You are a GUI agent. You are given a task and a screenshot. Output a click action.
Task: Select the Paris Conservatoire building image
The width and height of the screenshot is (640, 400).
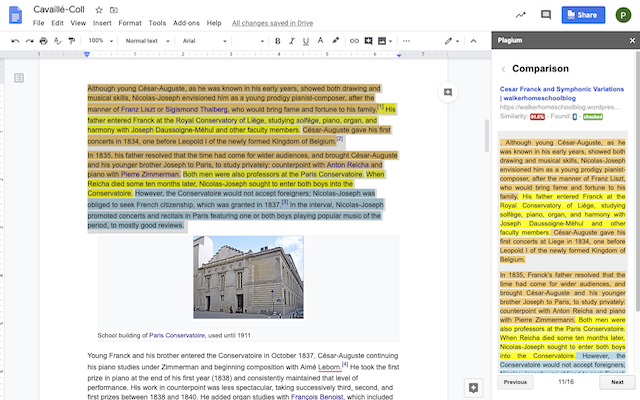point(248,277)
